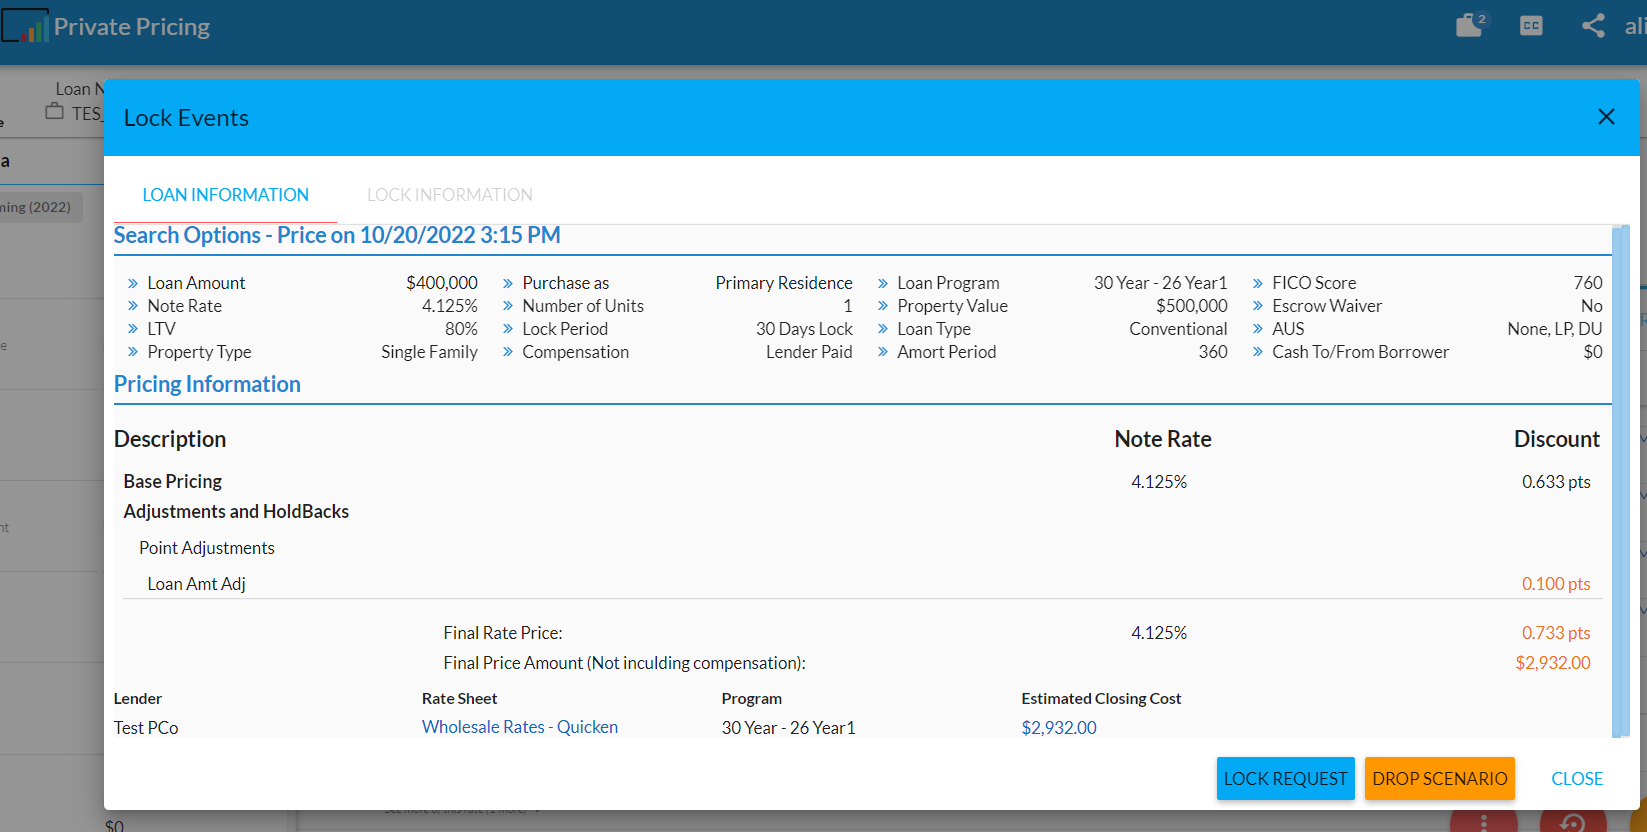Image resolution: width=1647 pixels, height=832 pixels.
Task: Click the double-chevron icon beside Loan Amount
Action: click(133, 283)
